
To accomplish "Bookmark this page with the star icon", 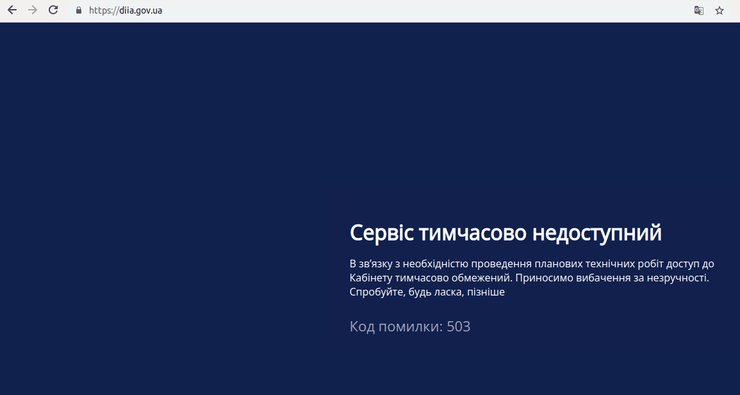I will [x=719, y=10].
